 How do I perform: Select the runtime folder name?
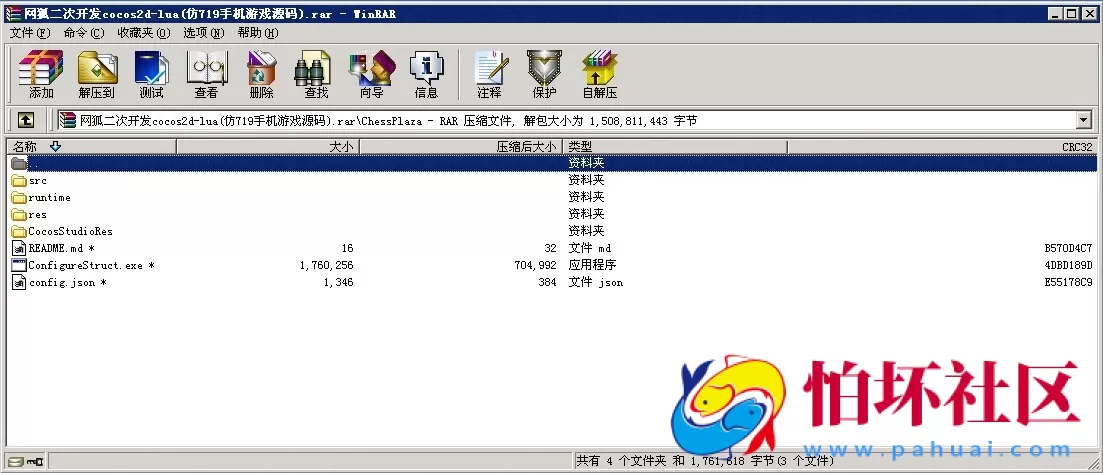pyautogui.click(x=50, y=197)
